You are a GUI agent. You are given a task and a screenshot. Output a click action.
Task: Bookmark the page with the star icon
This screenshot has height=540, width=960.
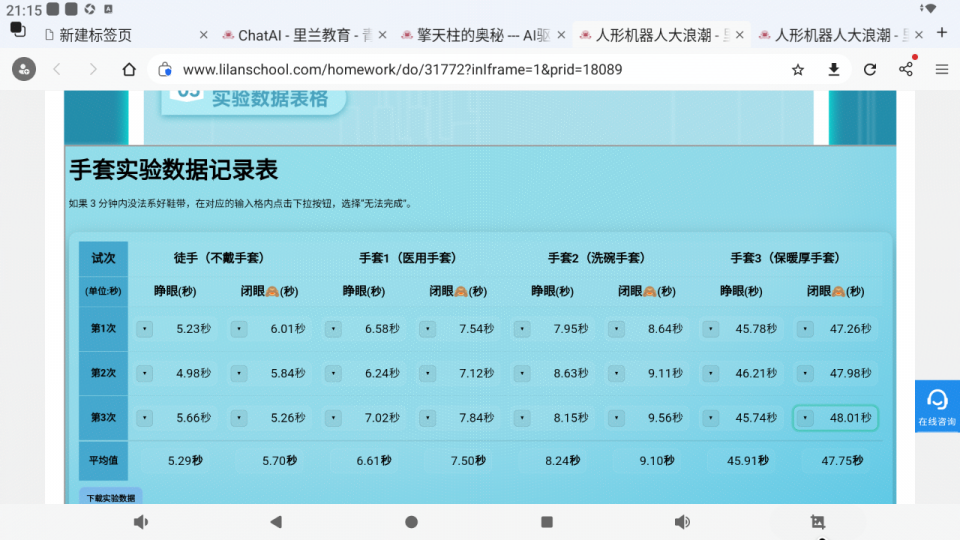point(797,70)
